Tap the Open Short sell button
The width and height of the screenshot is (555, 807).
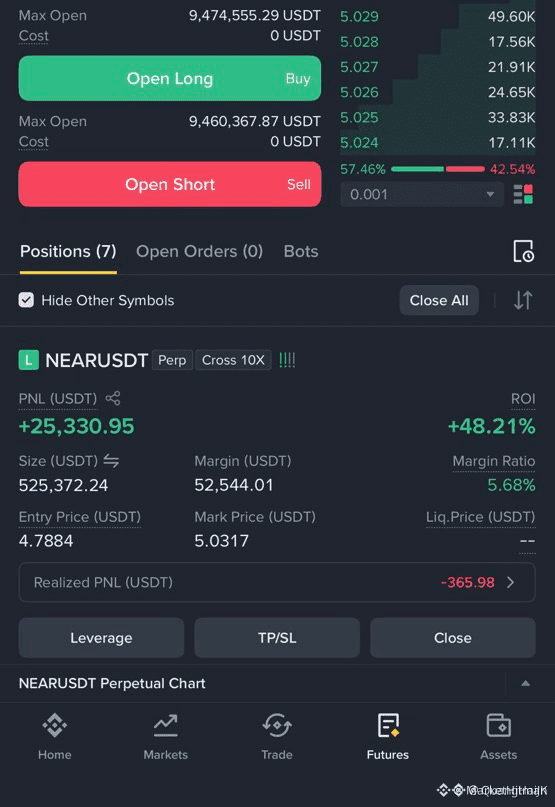coord(170,184)
